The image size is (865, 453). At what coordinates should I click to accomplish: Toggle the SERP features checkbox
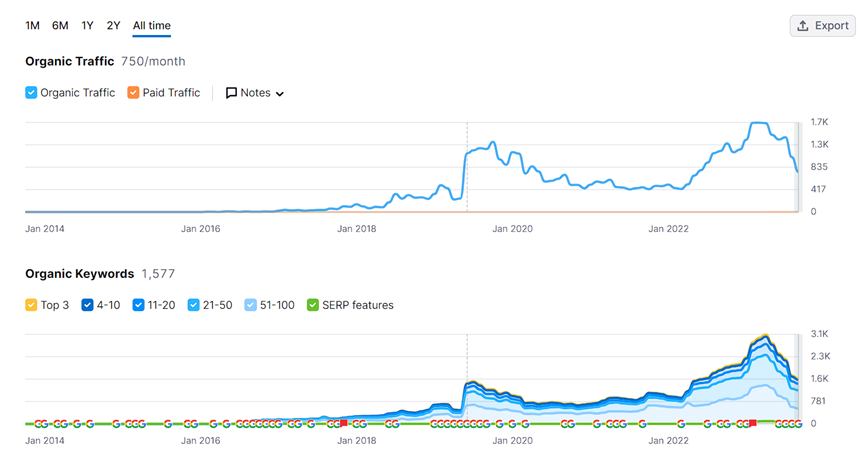313,305
